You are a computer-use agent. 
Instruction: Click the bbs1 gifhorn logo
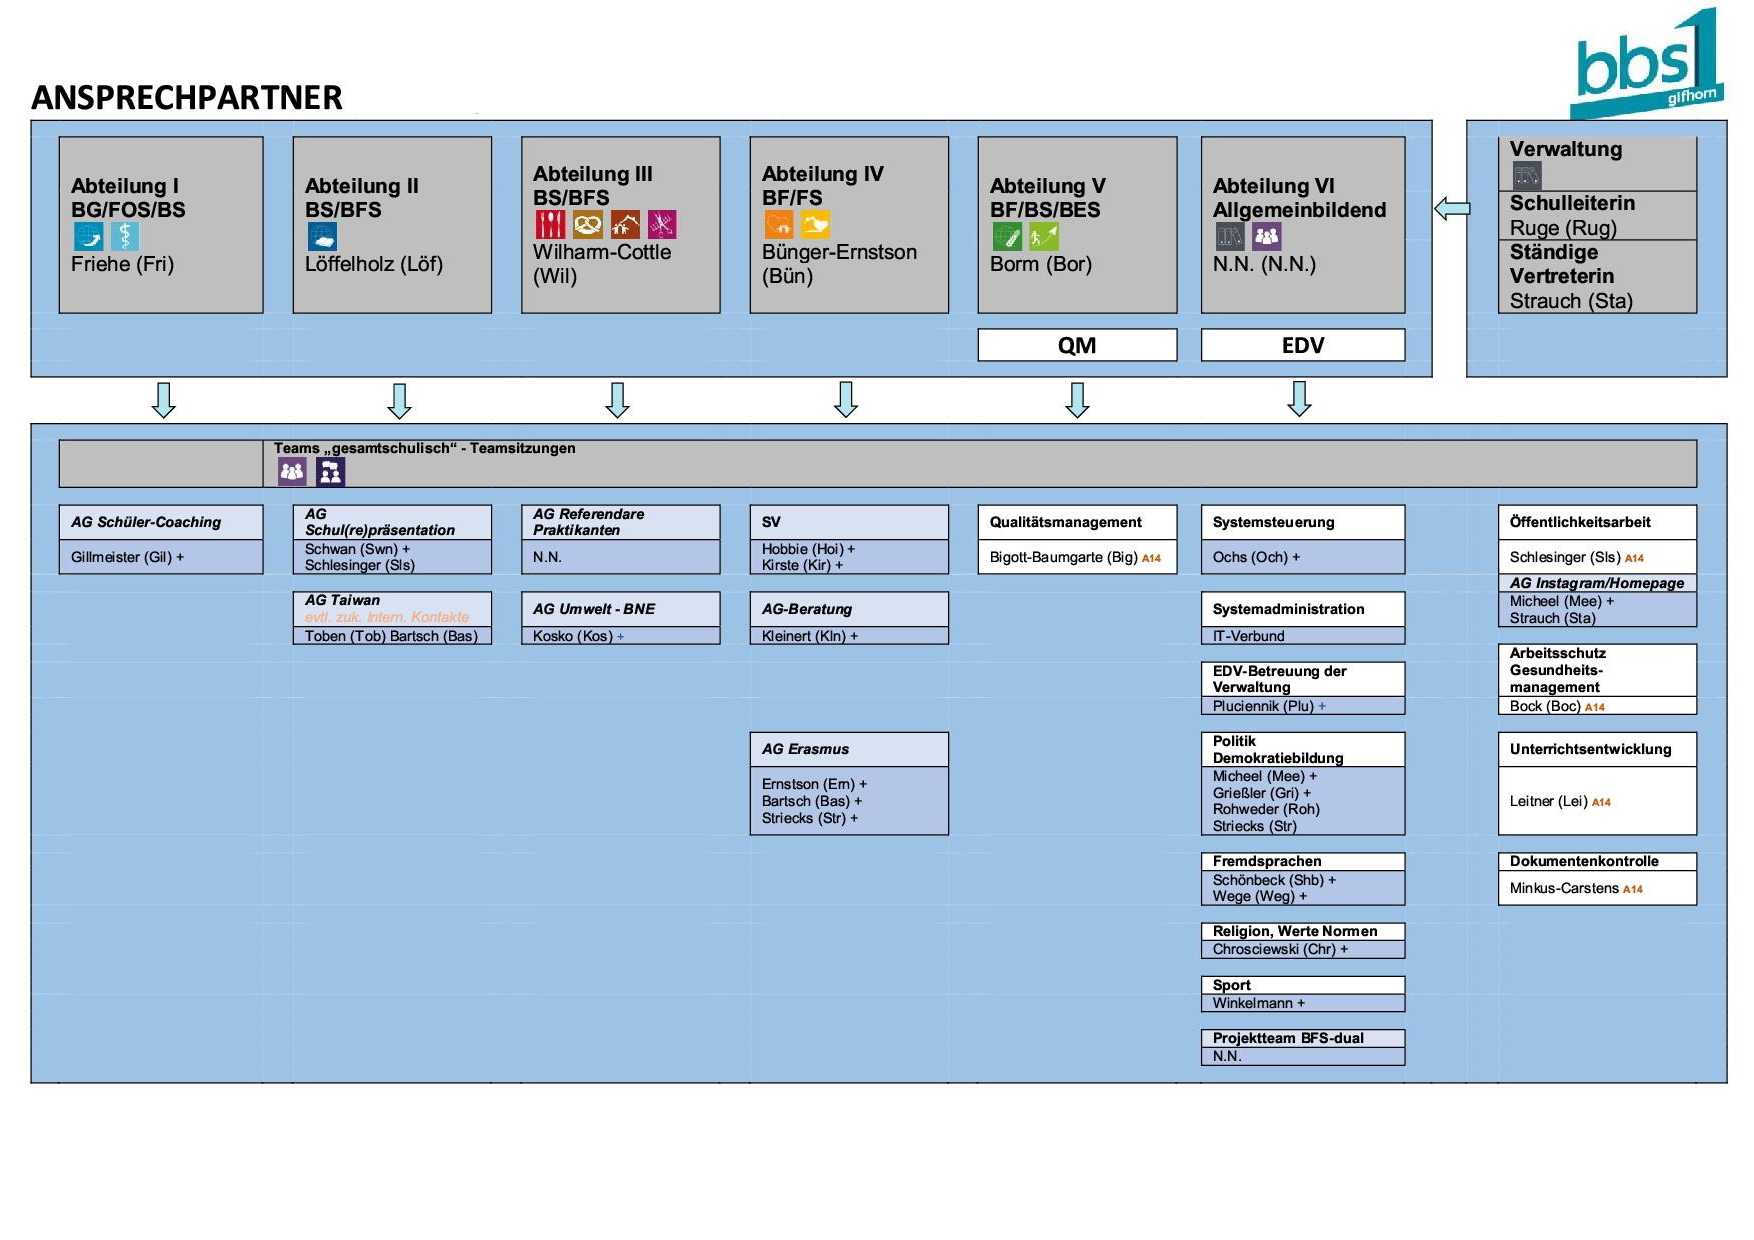point(1646,63)
